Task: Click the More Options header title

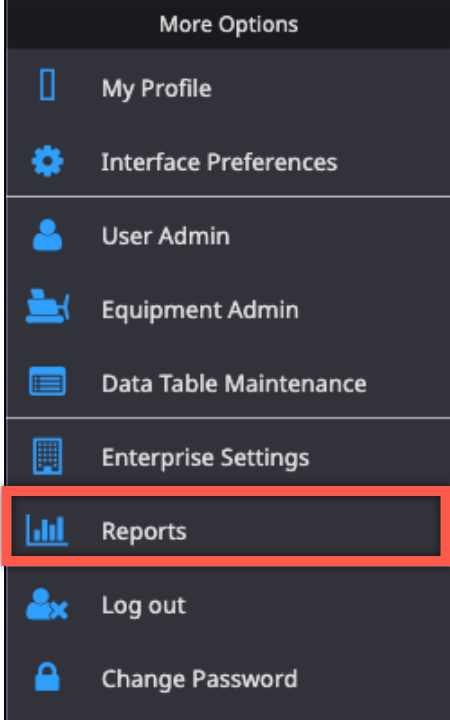Action: coord(229,24)
